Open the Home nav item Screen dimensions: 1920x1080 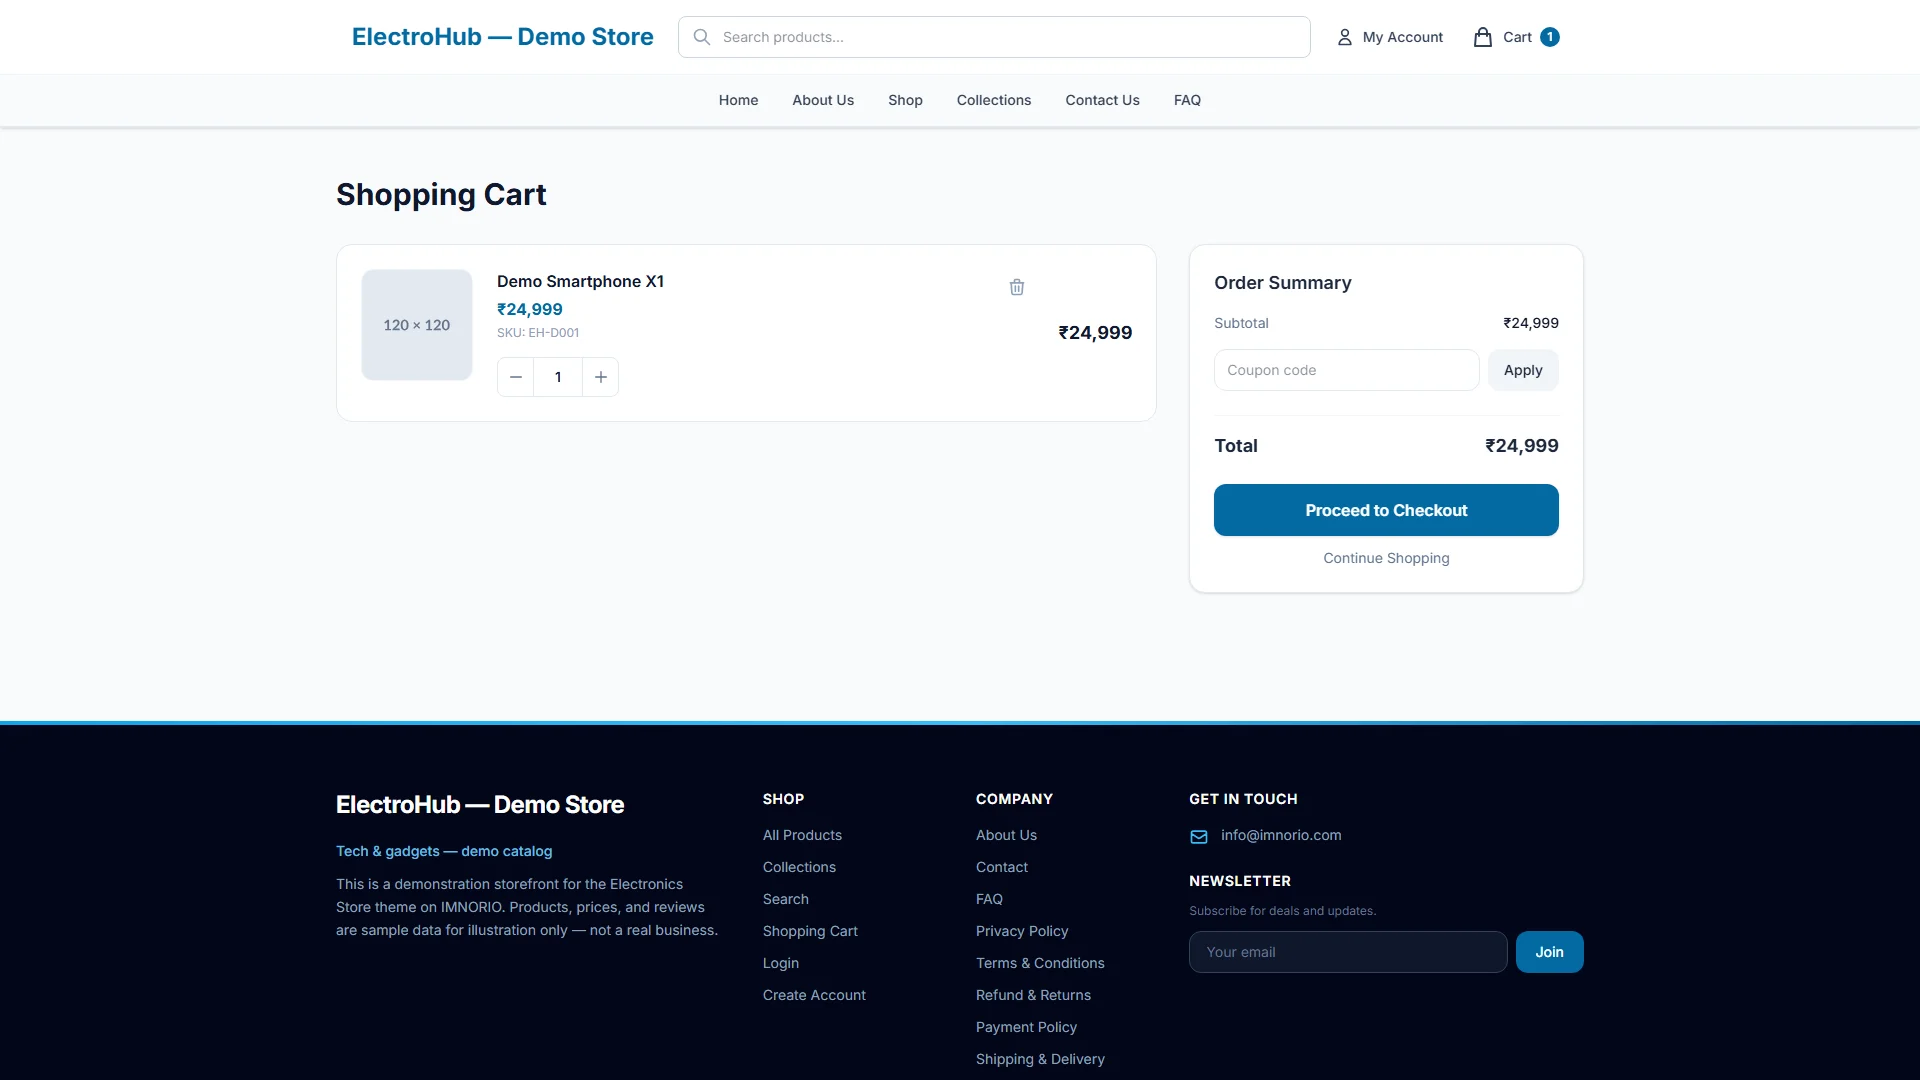click(x=738, y=100)
